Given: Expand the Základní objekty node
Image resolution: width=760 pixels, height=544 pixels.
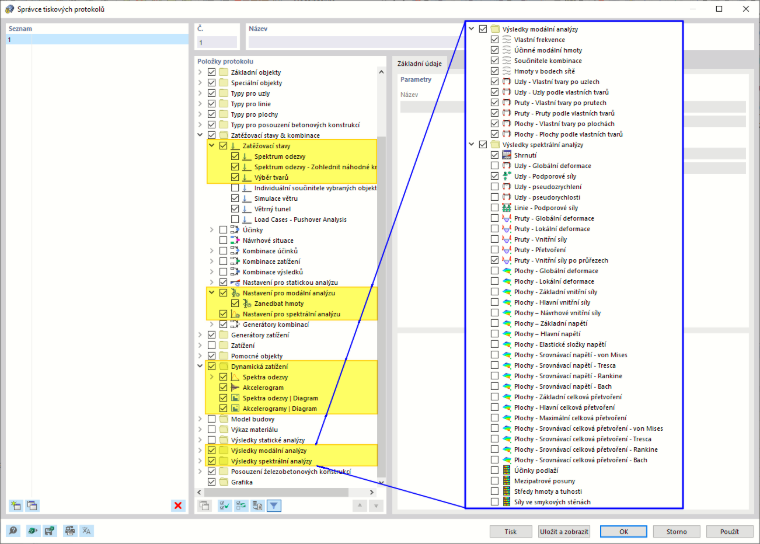Looking at the screenshot, I should point(200,72).
